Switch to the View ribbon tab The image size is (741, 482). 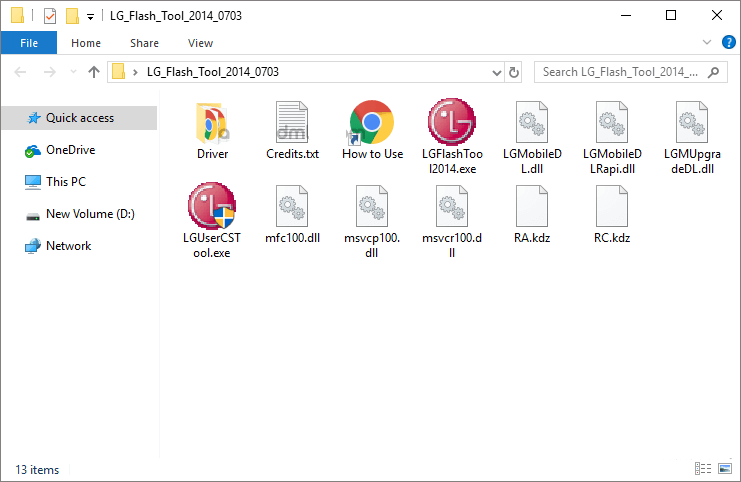click(200, 43)
